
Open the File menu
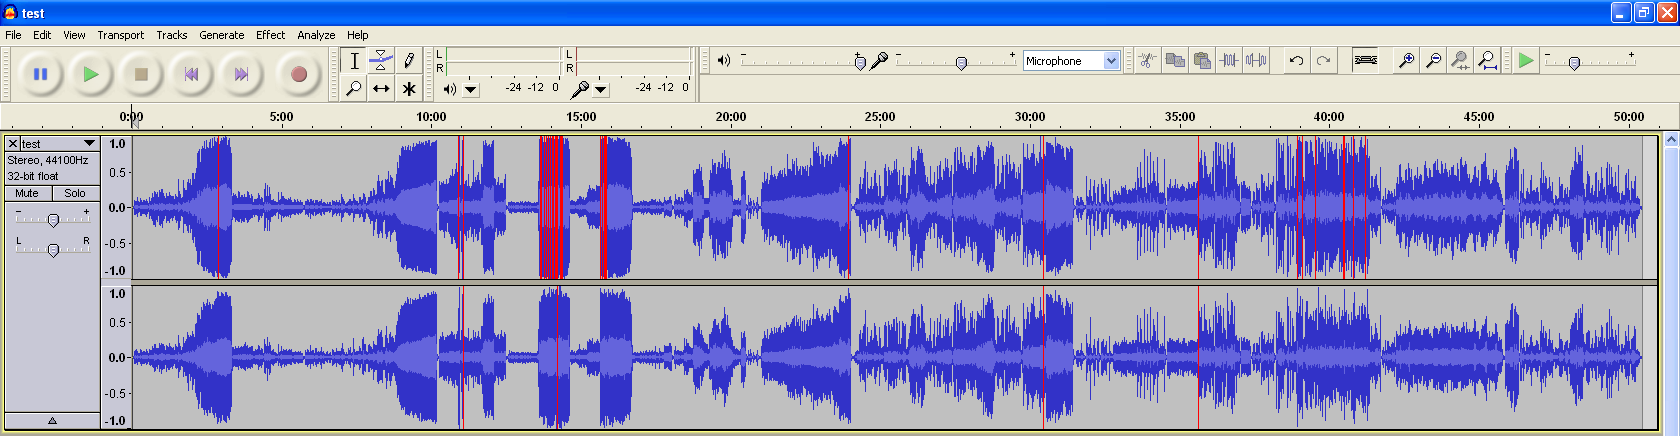coord(13,34)
